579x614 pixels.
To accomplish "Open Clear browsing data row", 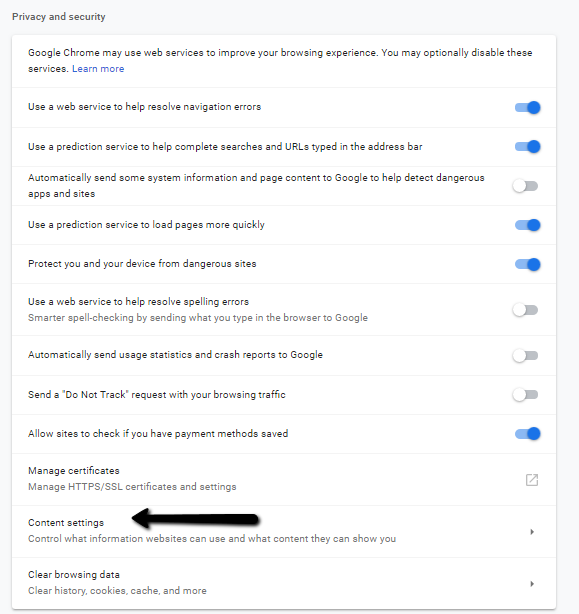I will pyautogui.click(x=284, y=583).
